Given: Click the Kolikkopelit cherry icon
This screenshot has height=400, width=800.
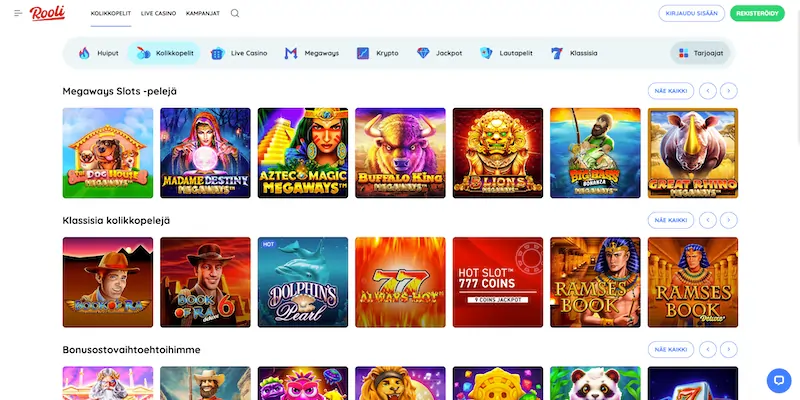Looking at the screenshot, I should click(x=143, y=53).
